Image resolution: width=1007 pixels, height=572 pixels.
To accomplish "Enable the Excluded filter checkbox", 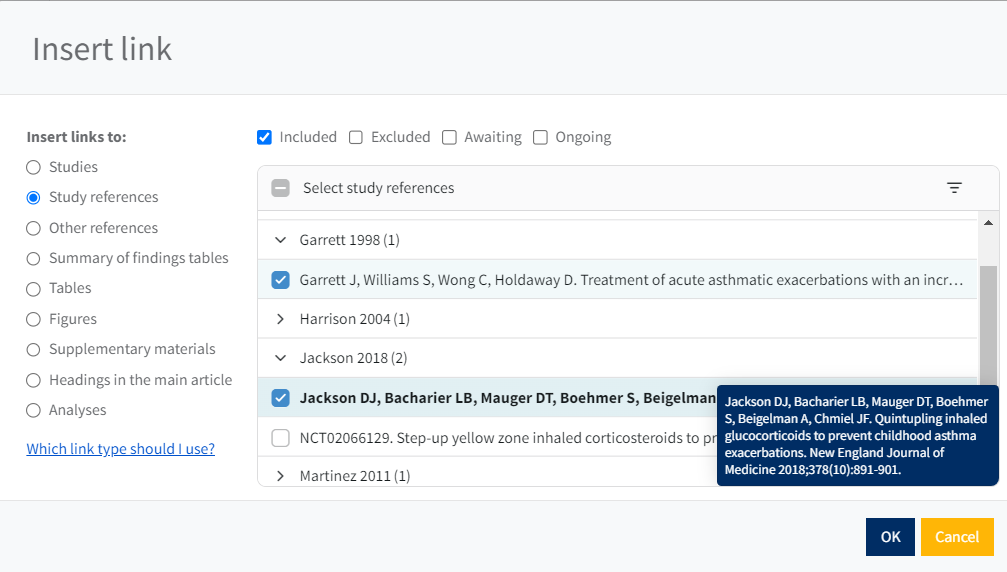I will (x=356, y=137).
